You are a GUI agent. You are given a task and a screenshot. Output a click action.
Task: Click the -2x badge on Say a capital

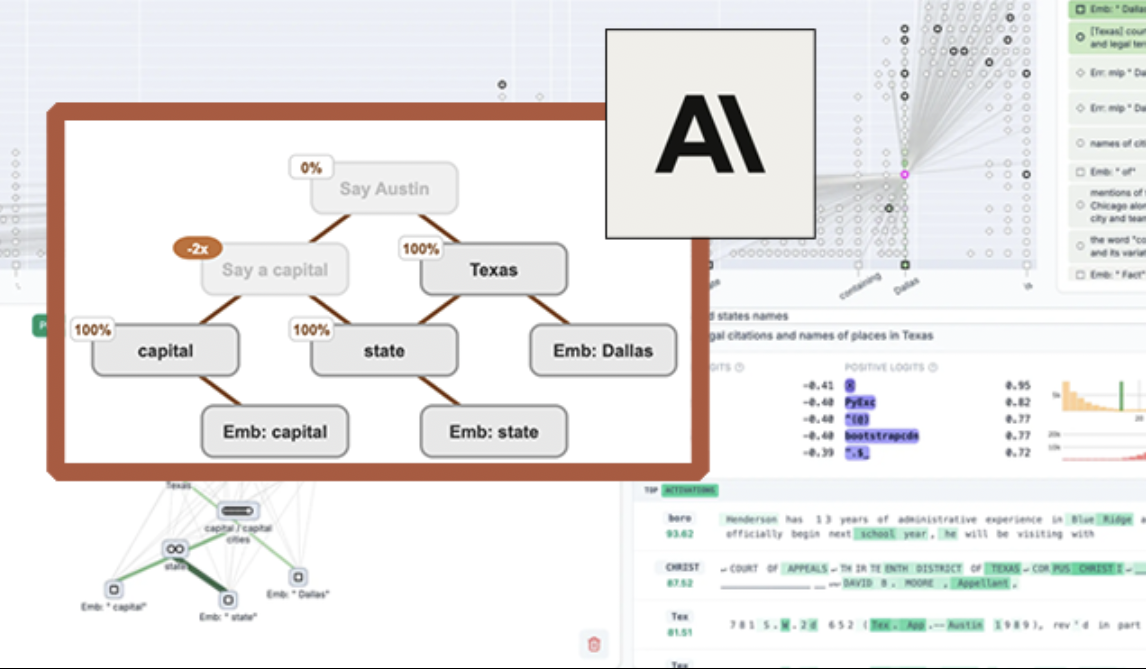pos(190,248)
